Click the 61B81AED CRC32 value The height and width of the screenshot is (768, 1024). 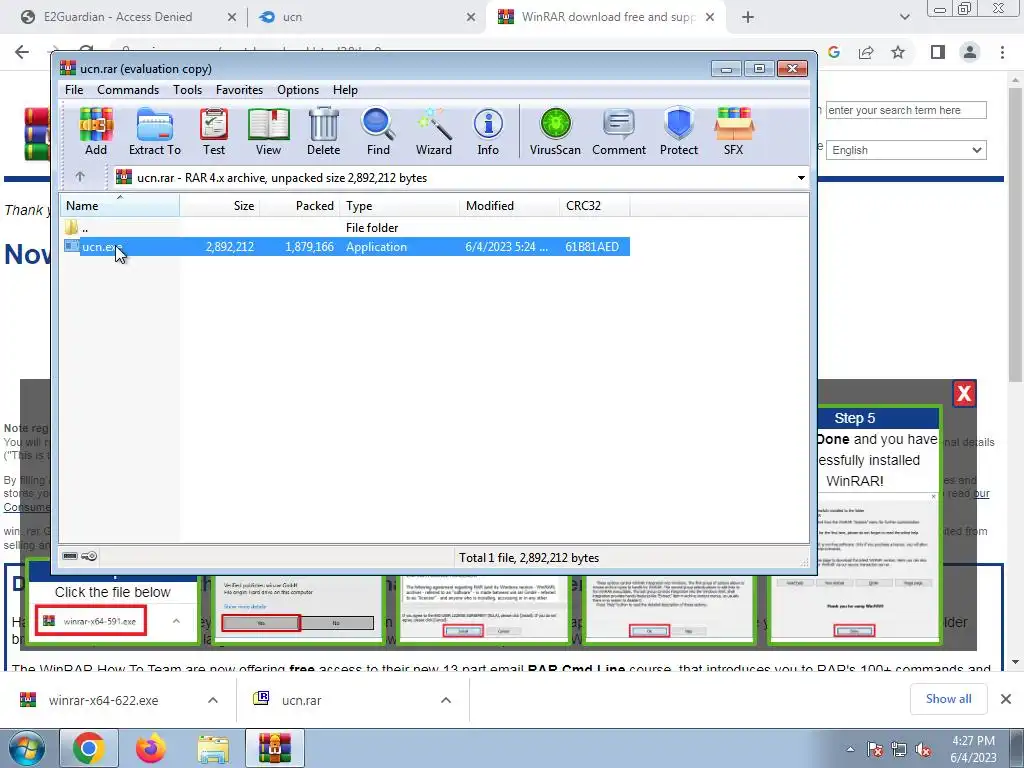[x=592, y=247]
